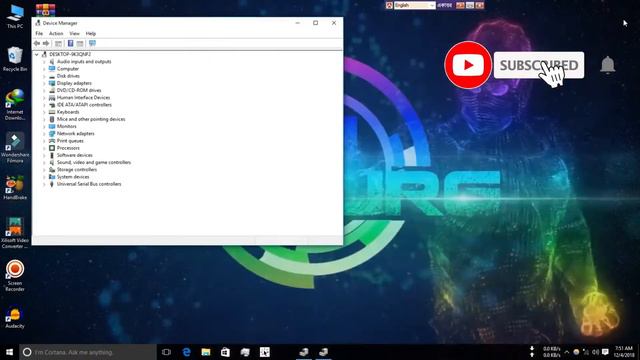The width and height of the screenshot is (640, 360).
Task: Select Universal Serial Bus controllers item
Action: (x=89, y=184)
